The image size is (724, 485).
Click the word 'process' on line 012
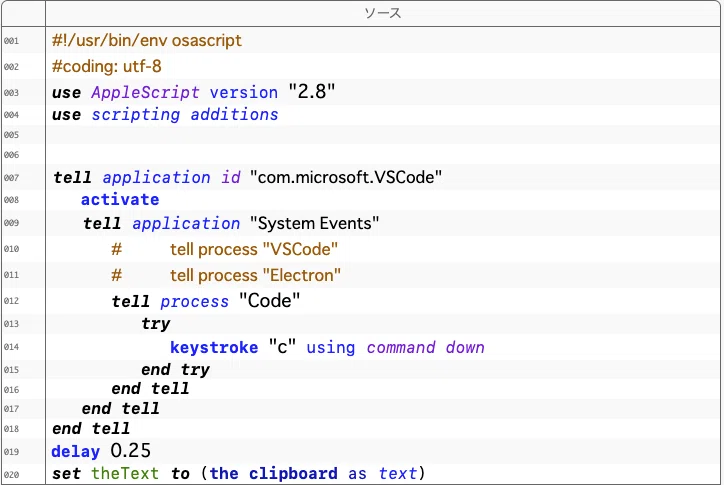tap(194, 302)
